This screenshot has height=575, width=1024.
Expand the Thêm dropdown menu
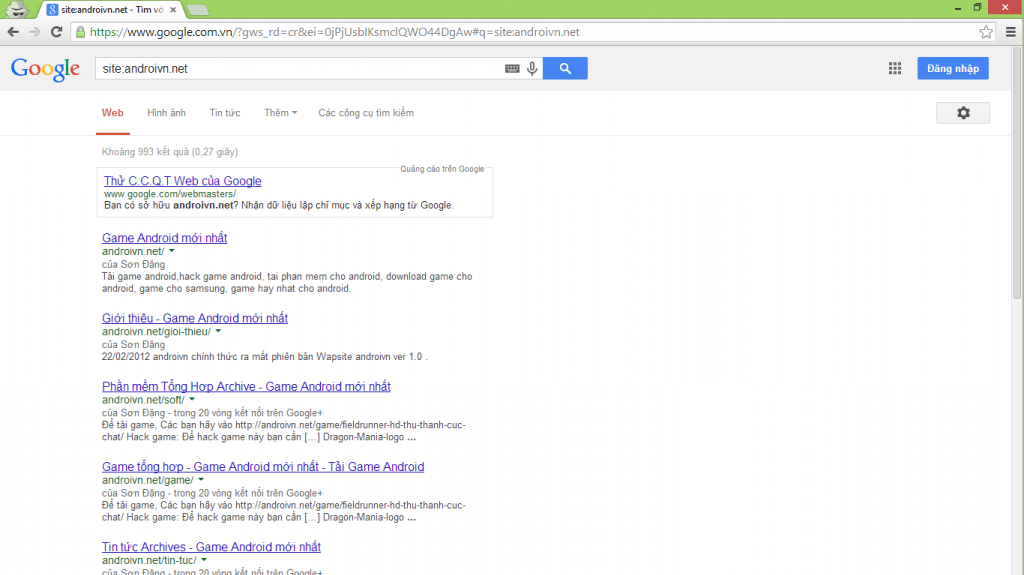click(x=281, y=113)
